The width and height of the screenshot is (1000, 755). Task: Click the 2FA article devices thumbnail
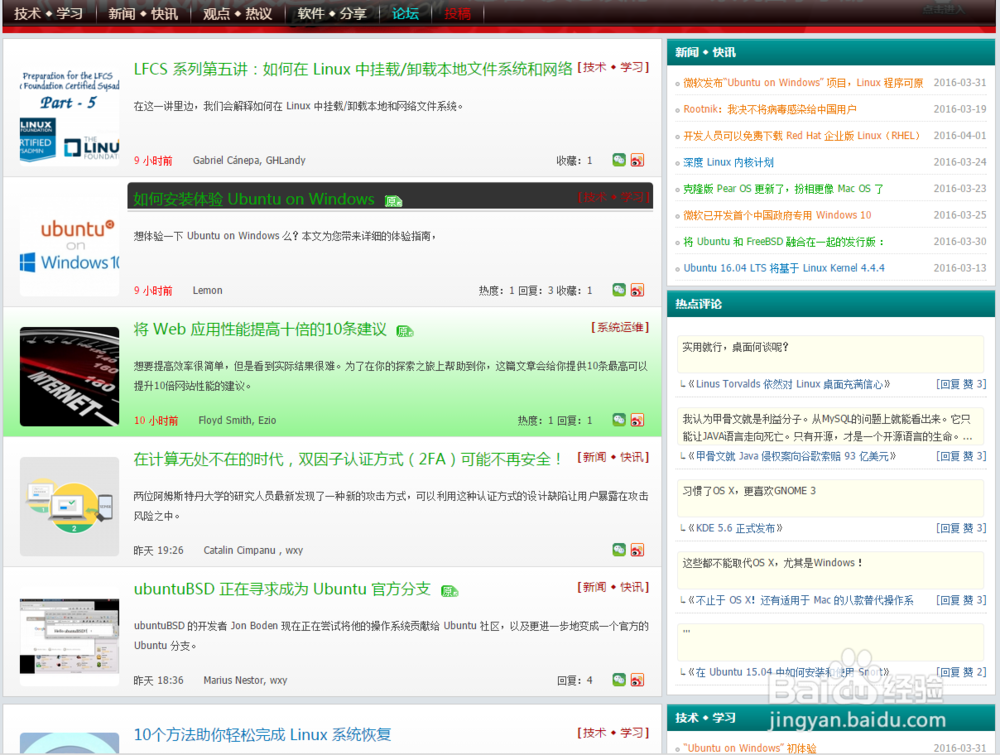coord(70,506)
